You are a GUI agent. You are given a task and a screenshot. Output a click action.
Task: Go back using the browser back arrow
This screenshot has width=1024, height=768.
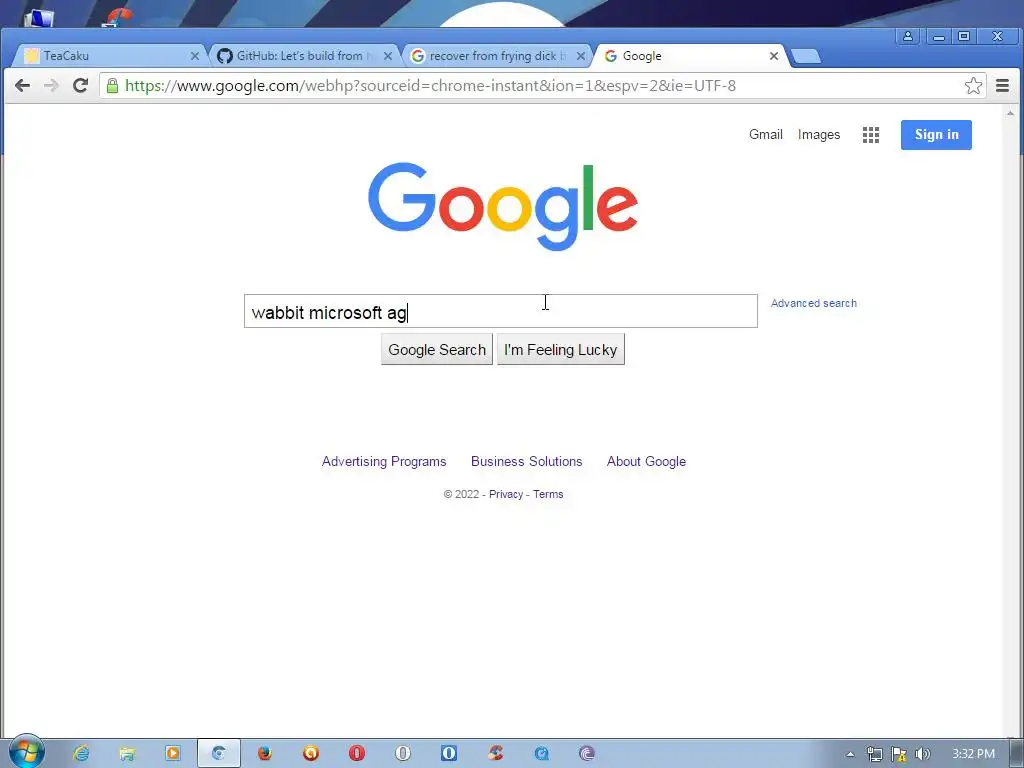pos(22,86)
